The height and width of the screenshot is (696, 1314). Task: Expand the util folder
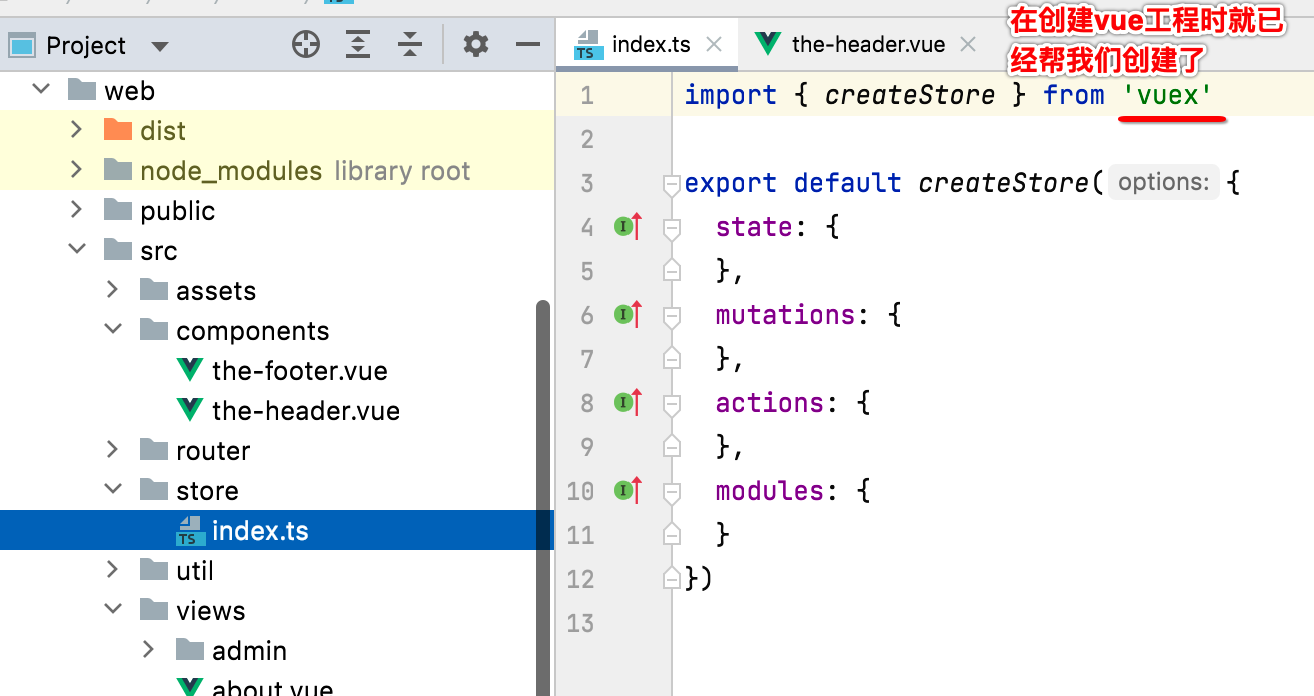[x=112, y=570]
